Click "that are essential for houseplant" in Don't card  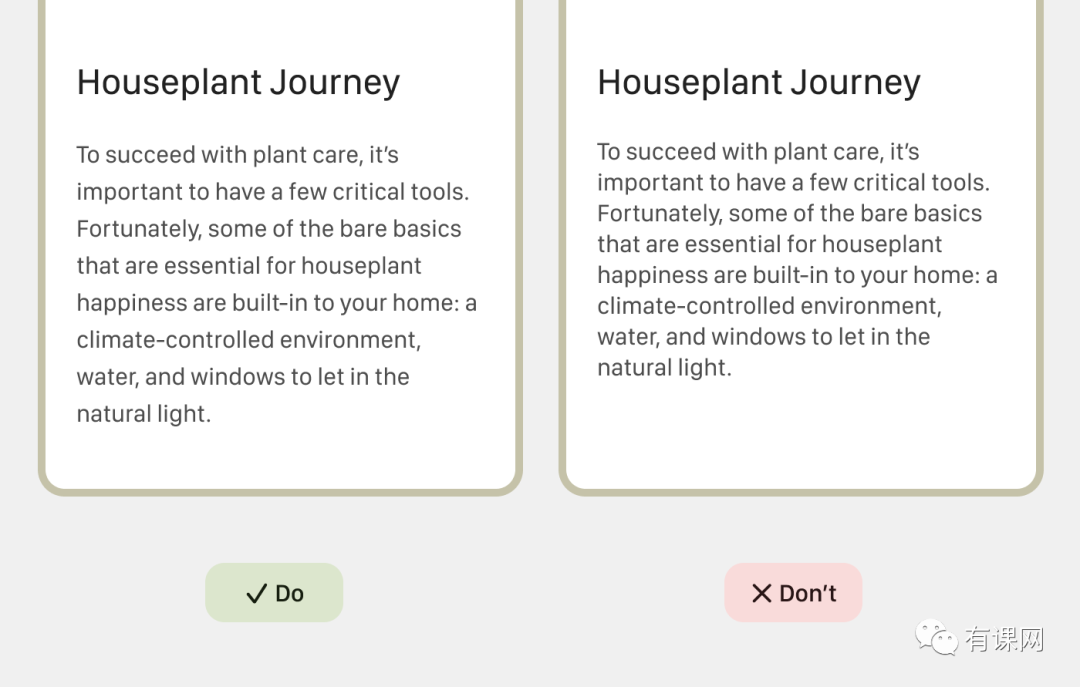pos(769,244)
